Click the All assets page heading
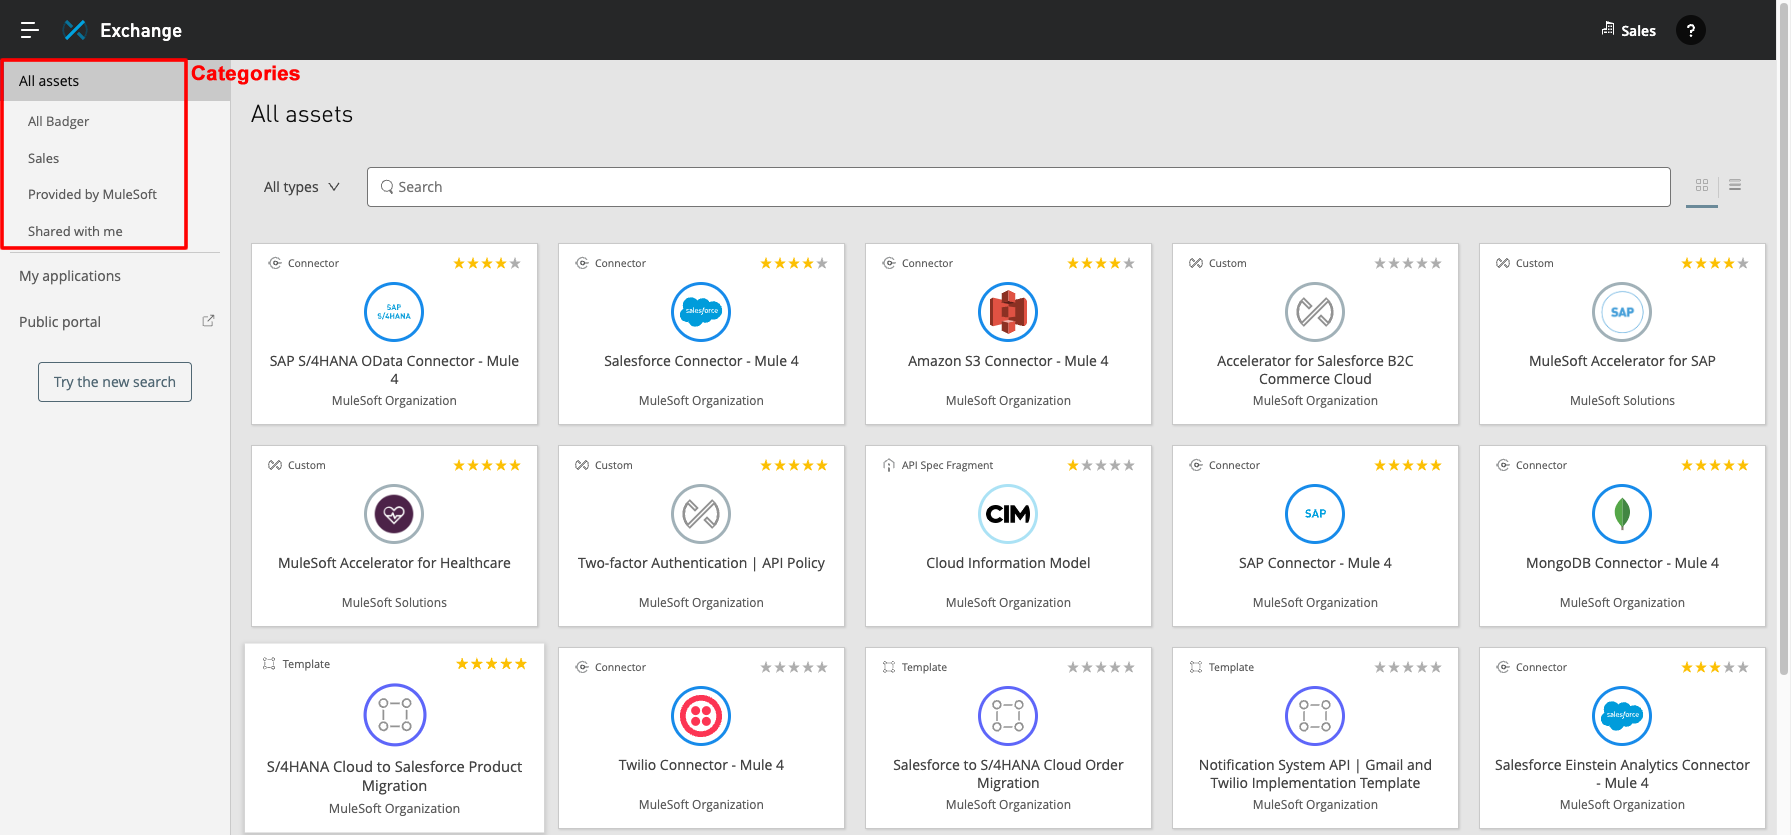This screenshot has width=1791, height=835. pyautogui.click(x=302, y=114)
